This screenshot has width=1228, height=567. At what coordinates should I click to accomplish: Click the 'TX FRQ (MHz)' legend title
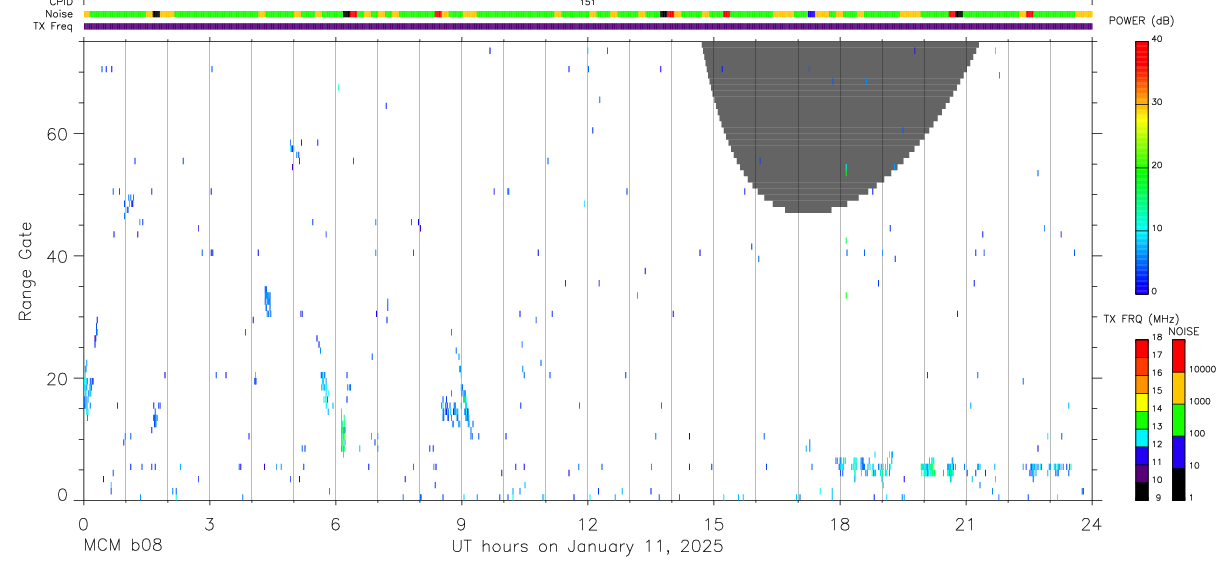pyautogui.click(x=1141, y=319)
